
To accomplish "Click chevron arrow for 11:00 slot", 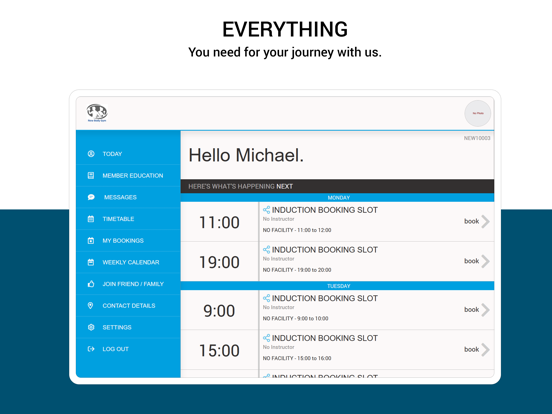I will [486, 221].
